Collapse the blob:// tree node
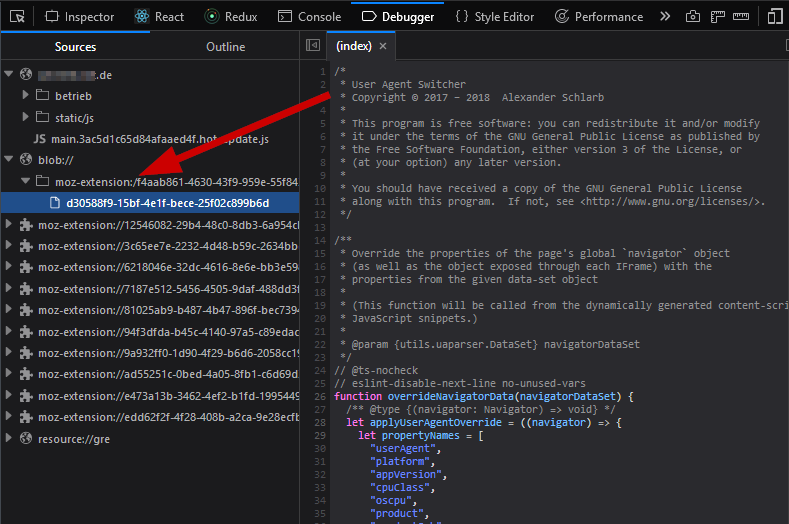 tap(9, 159)
